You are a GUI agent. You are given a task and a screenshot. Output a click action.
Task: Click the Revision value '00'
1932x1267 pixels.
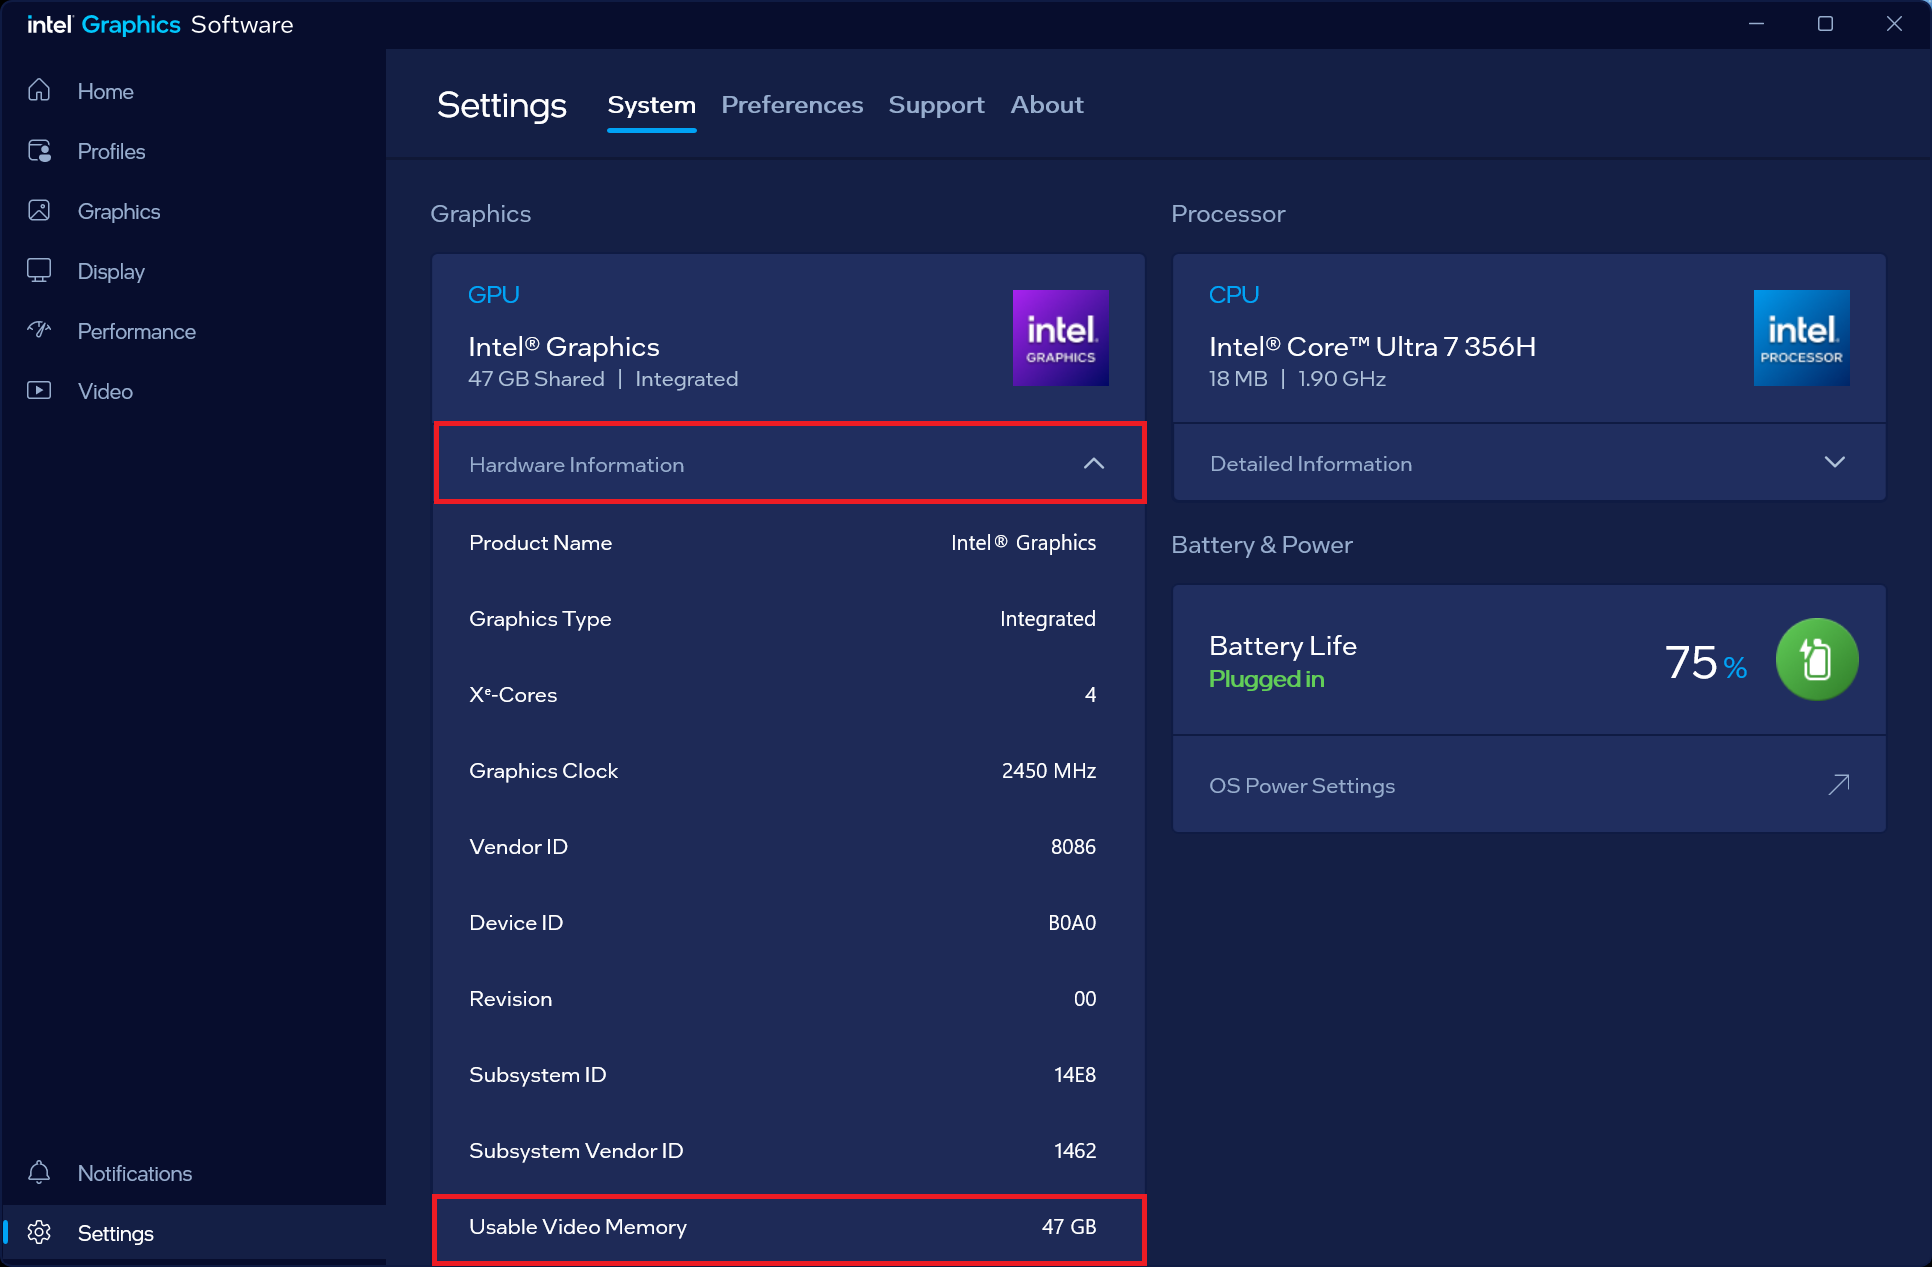point(1085,999)
